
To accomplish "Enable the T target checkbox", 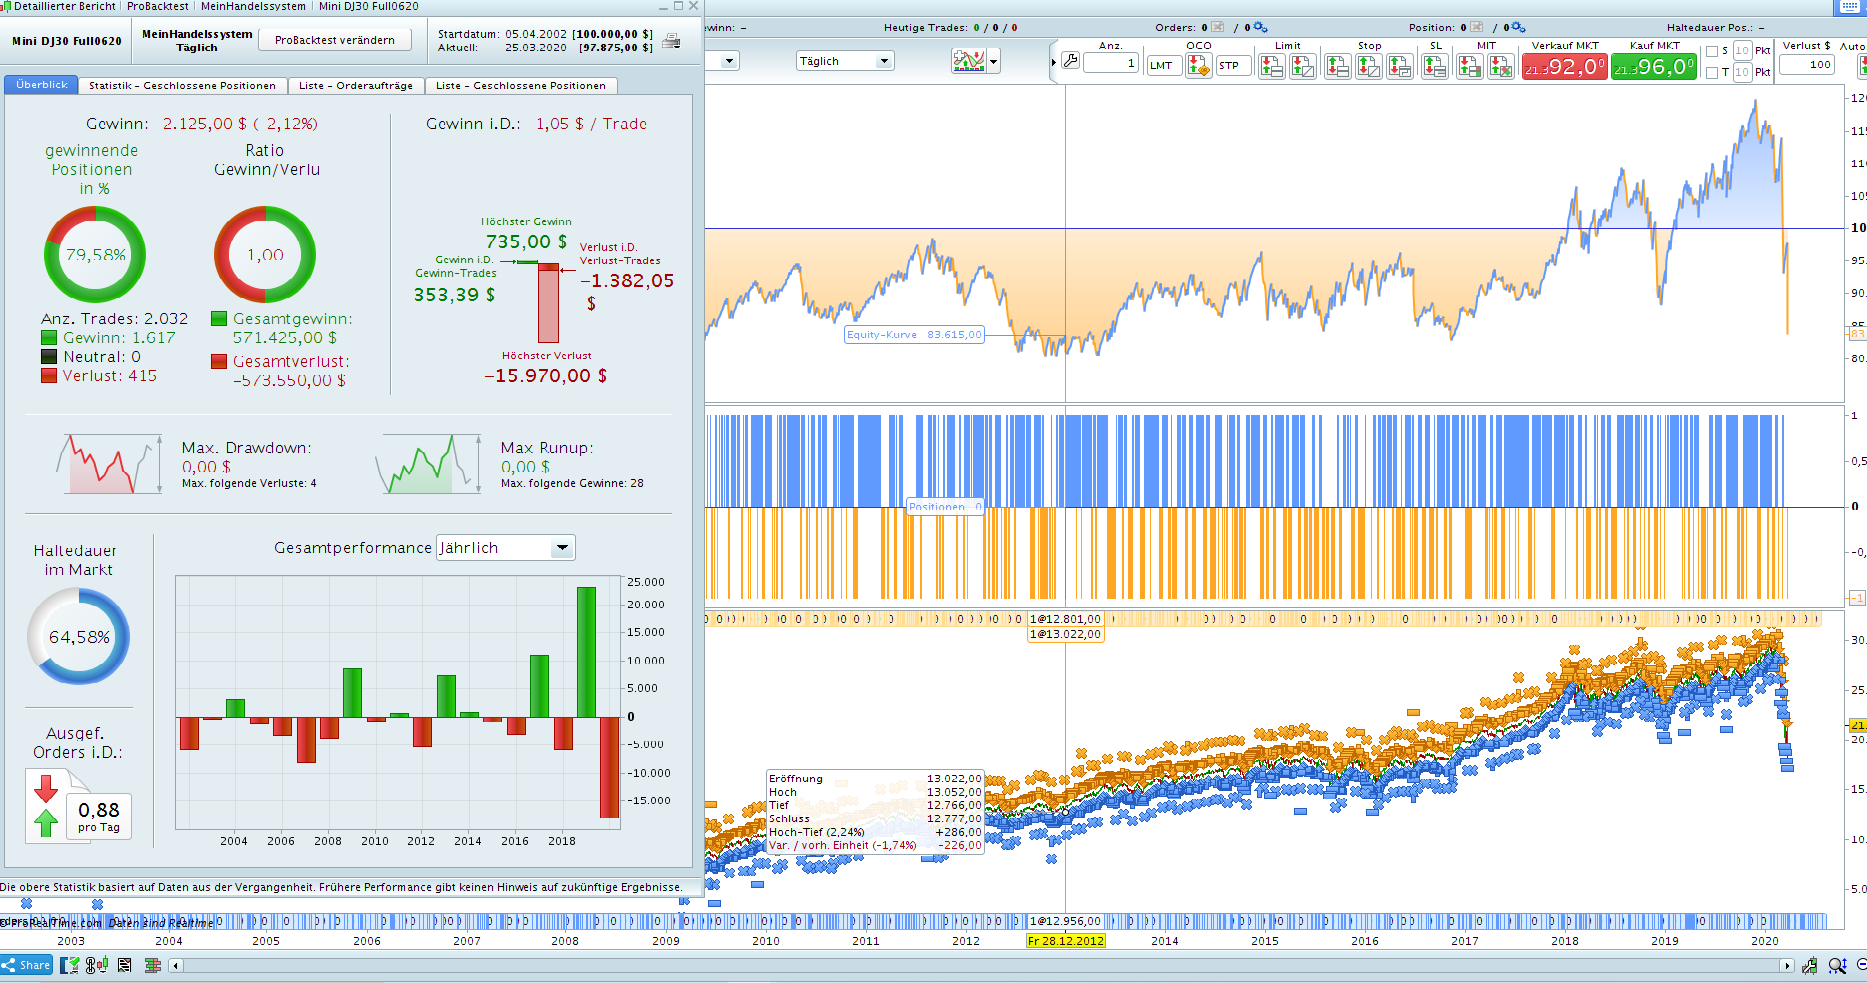I will pos(1712,72).
